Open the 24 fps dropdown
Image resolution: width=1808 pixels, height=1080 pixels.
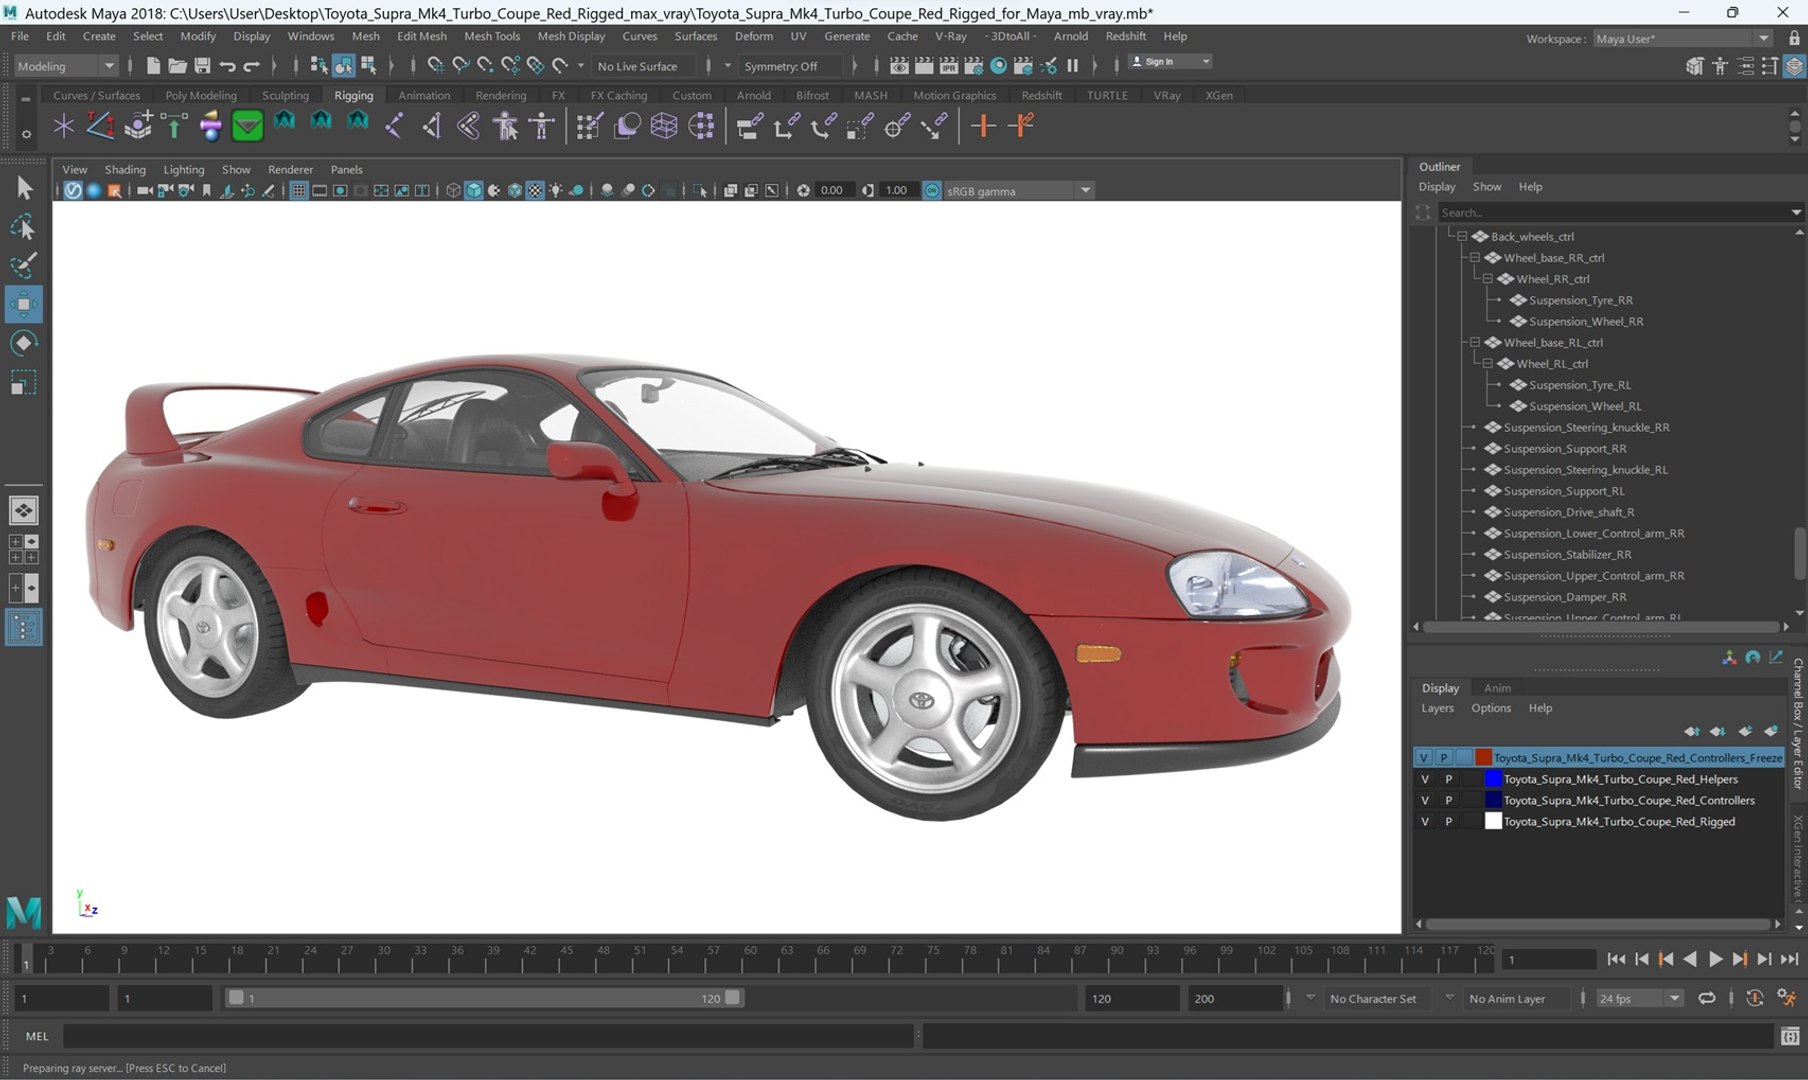click(x=1638, y=998)
